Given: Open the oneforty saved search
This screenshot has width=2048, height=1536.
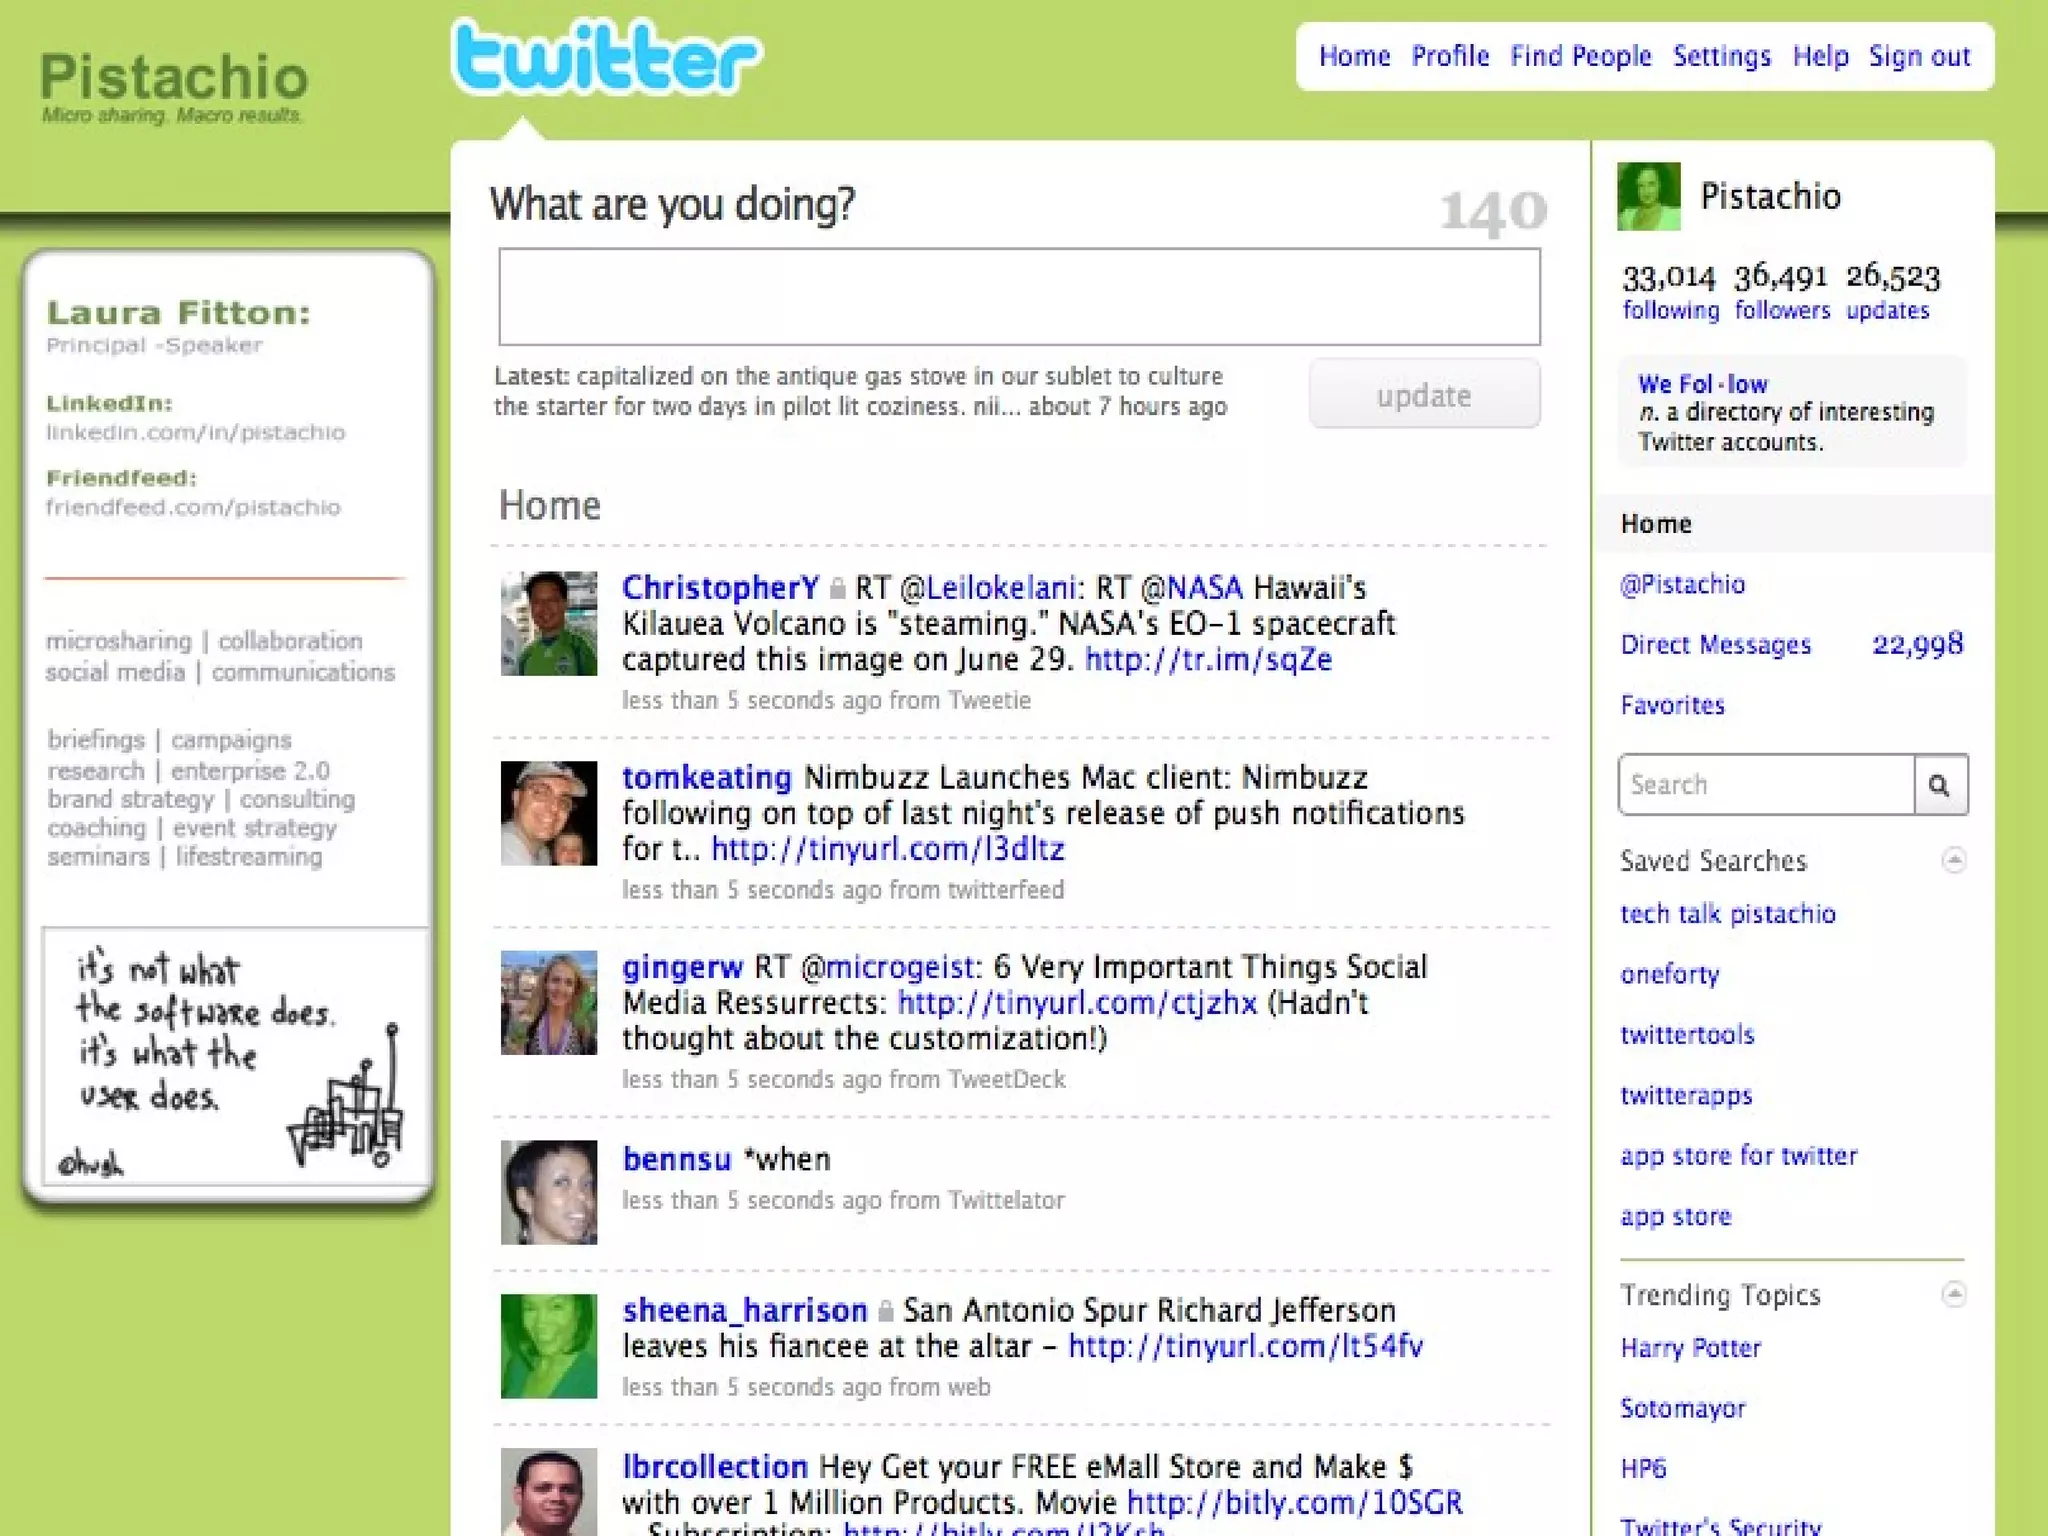Looking at the screenshot, I should (x=1670, y=974).
